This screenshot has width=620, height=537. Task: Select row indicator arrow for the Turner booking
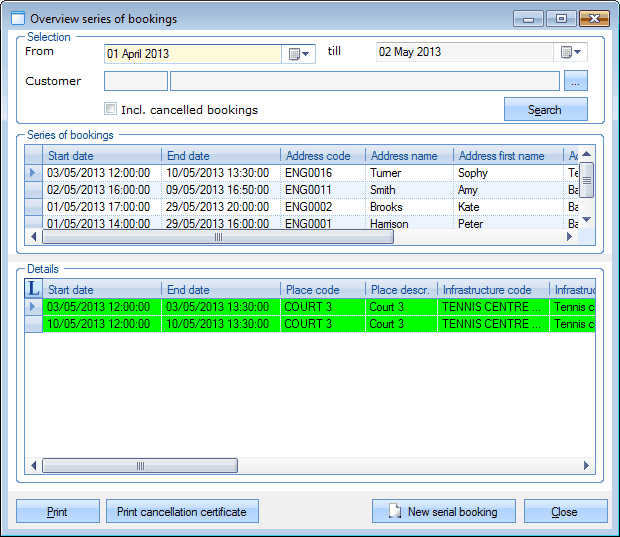pyautogui.click(x=33, y=173)
